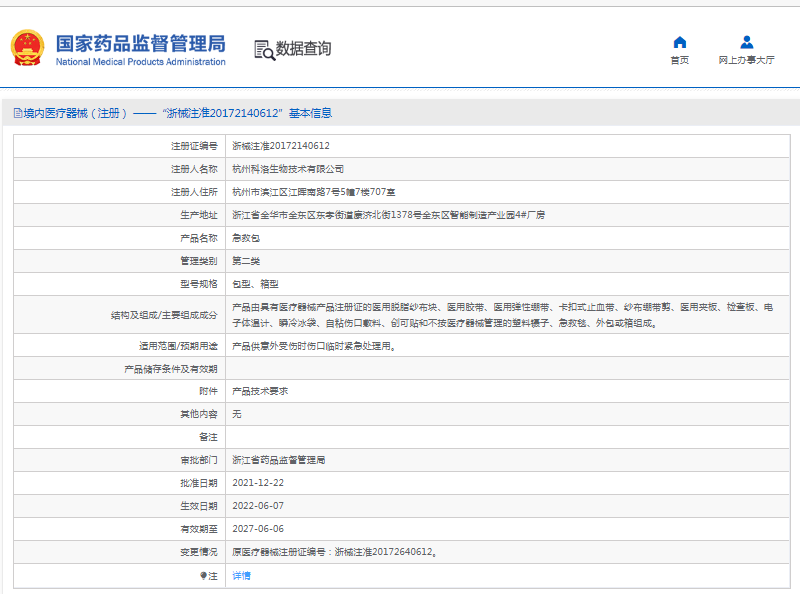This screenshot has height=594, width=800.
Task: Click the 有效期至 value 2027-06-06
Action: click(x=258, y=528)
